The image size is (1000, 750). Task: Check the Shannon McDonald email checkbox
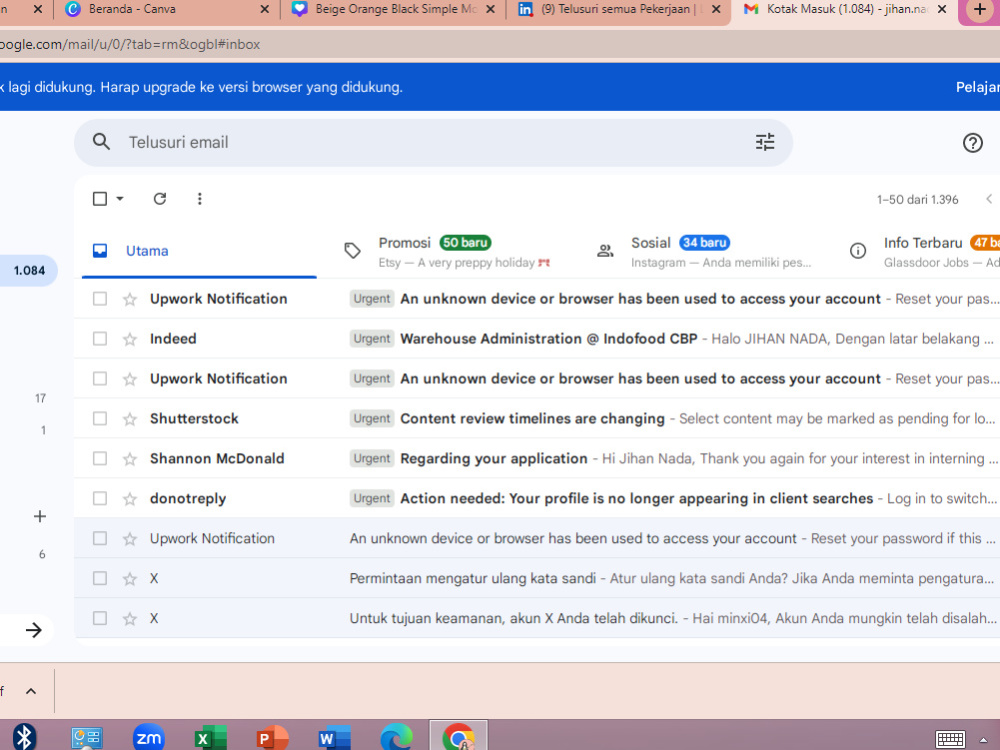click(x=100, y=459)
